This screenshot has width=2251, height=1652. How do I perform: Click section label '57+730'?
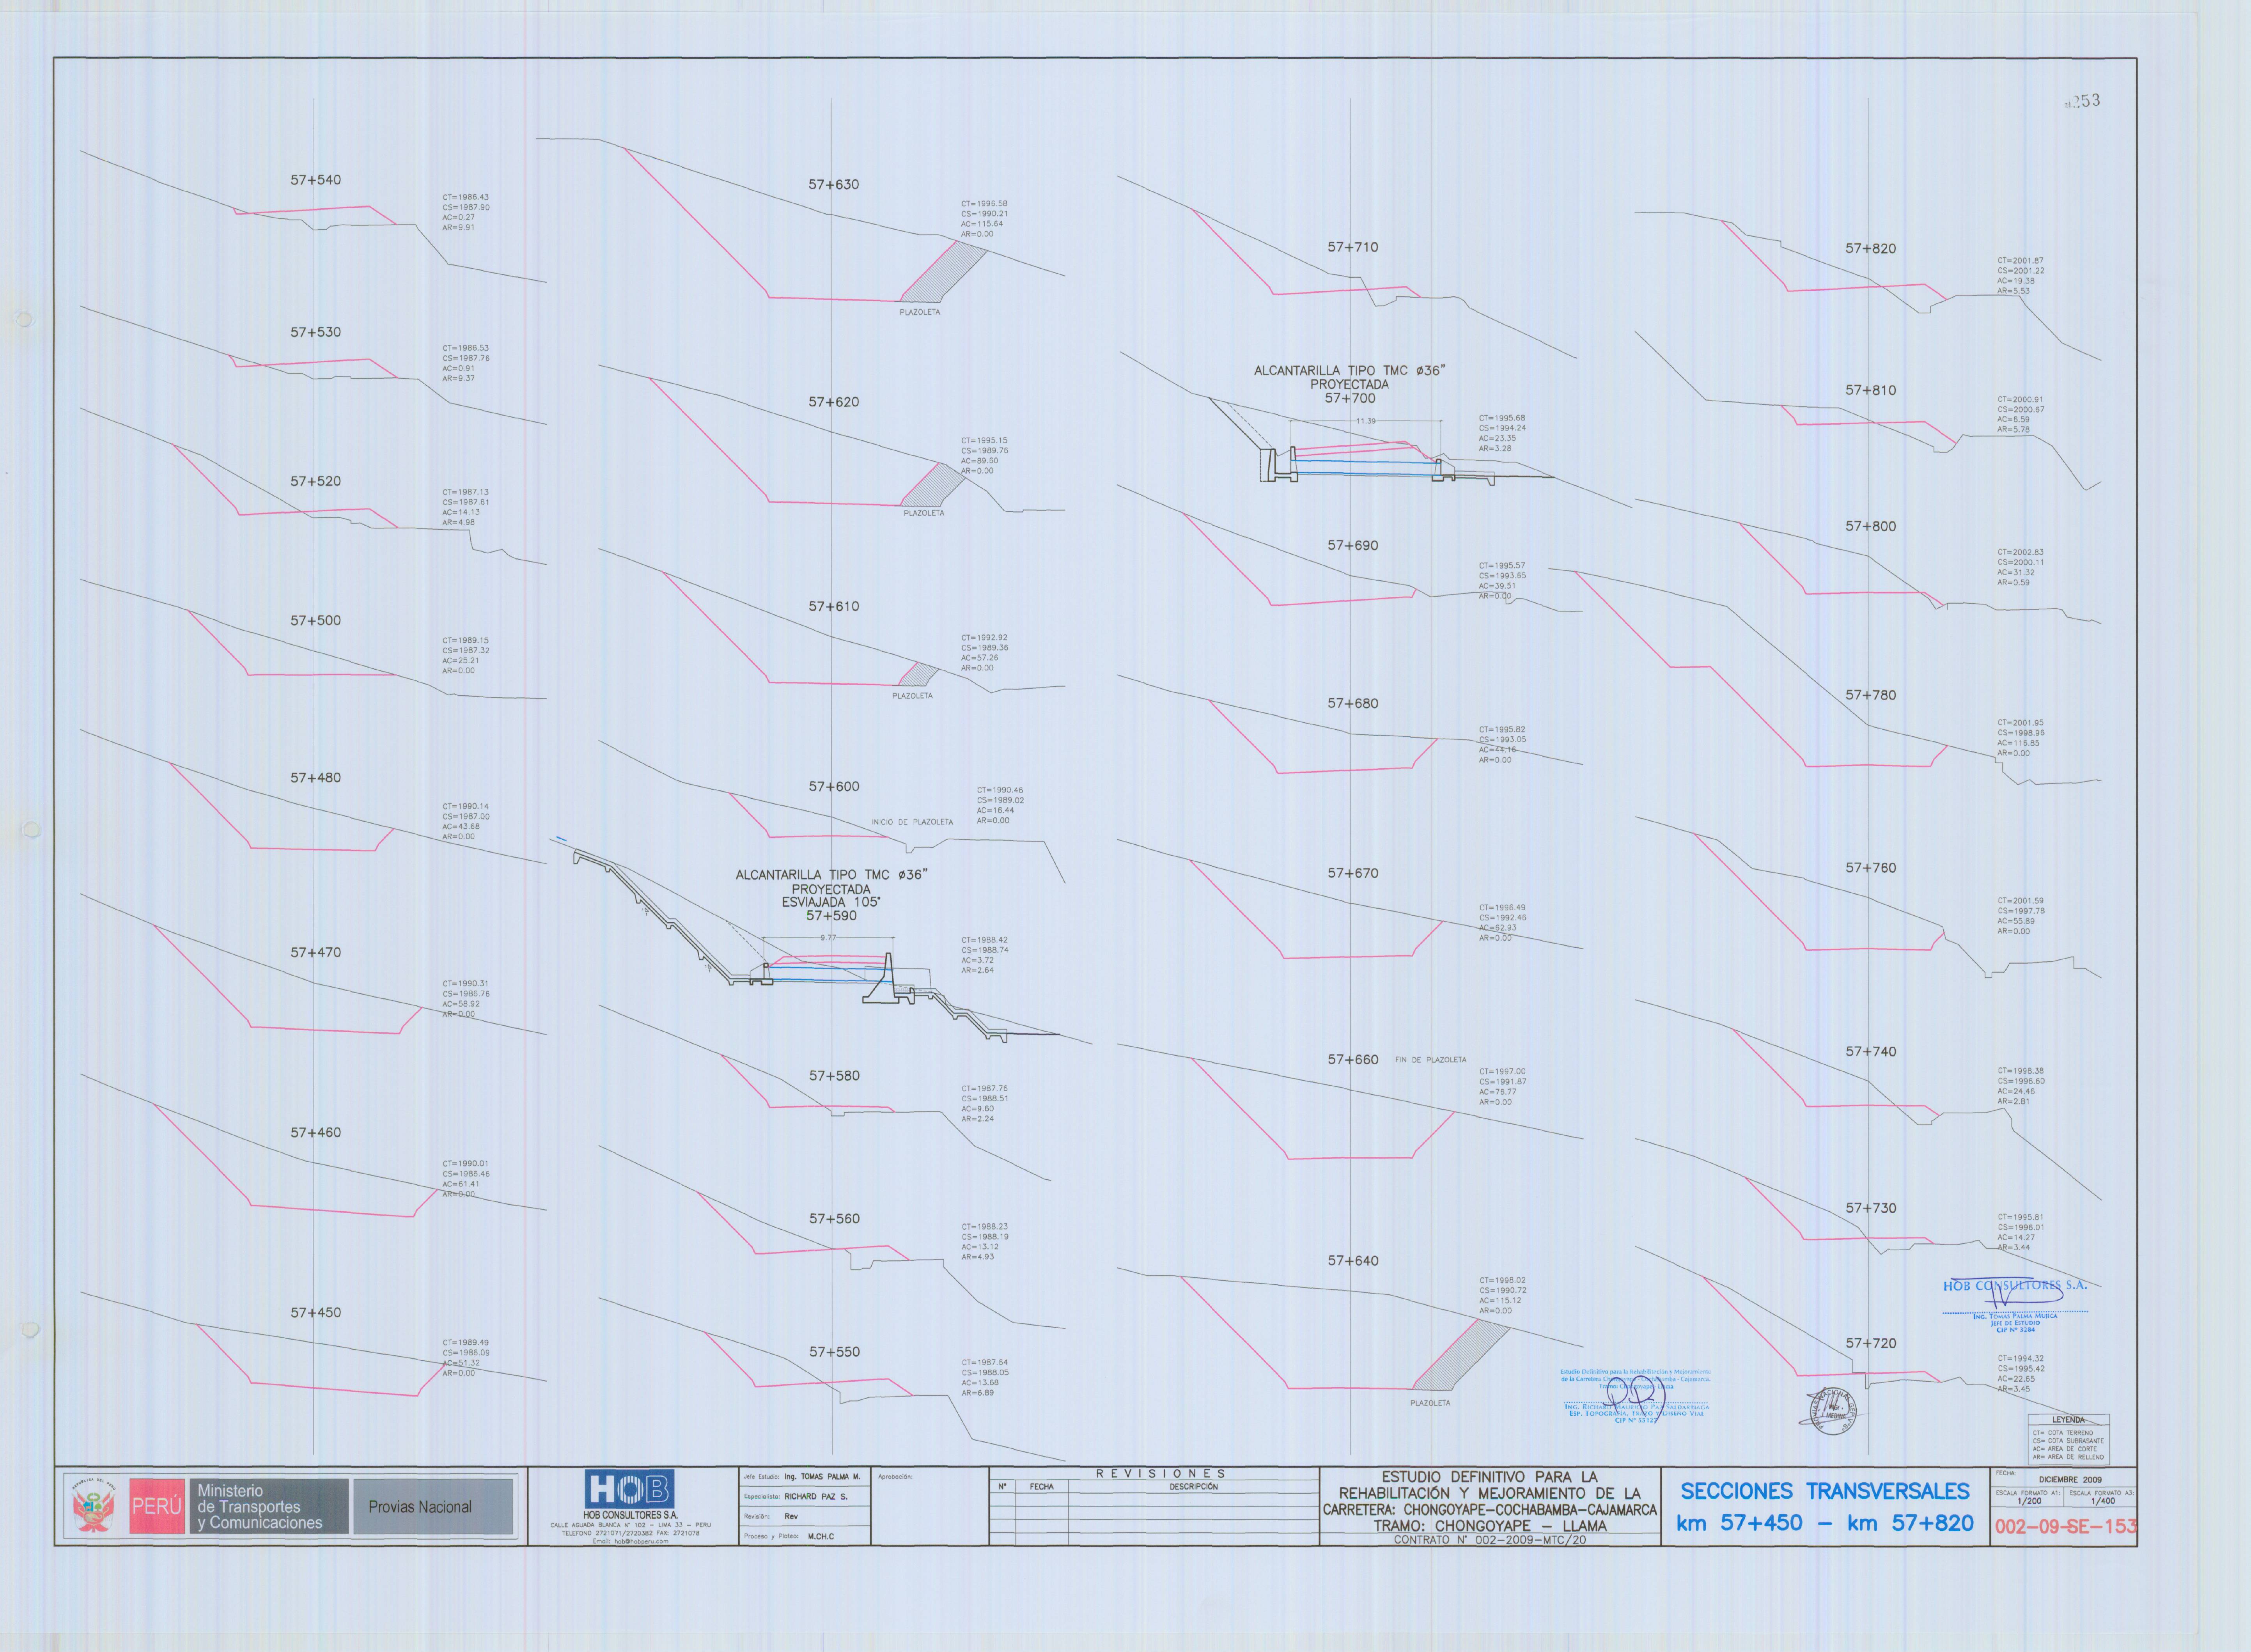(x=1871, y=1208)
